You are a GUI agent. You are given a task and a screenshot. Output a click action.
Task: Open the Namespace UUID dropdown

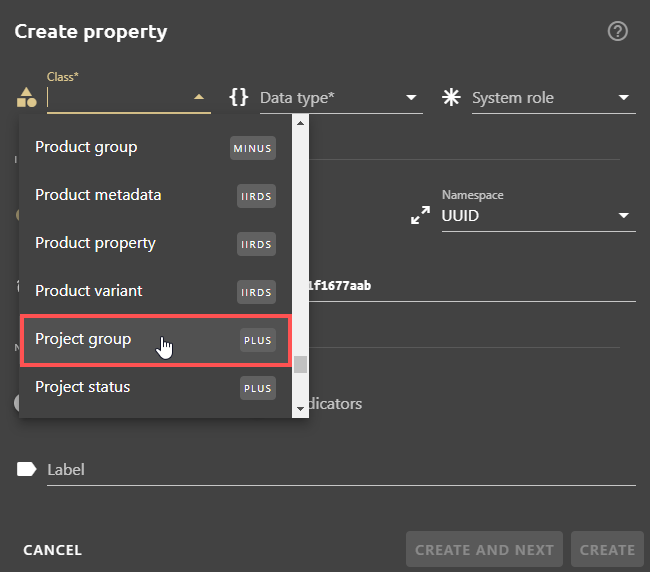(538, 216)
